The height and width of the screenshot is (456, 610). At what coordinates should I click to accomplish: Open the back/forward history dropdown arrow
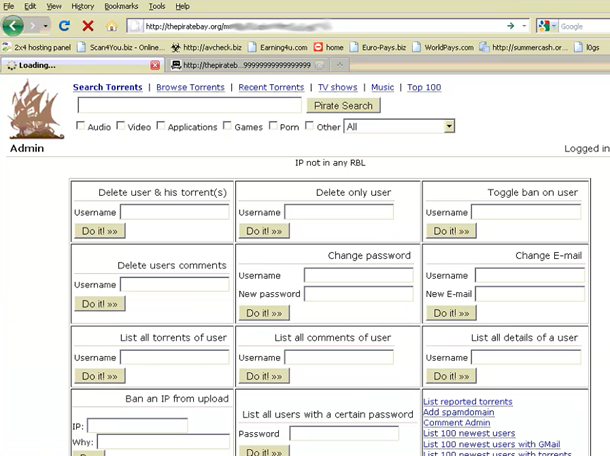pyautogui.click(x=46, y=26)
